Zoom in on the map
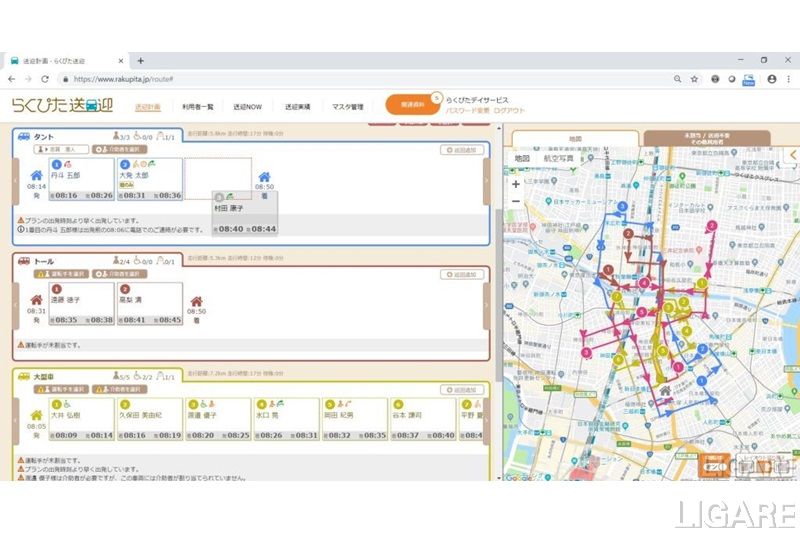This screenshot has width=800, height=533. point(516,184)
